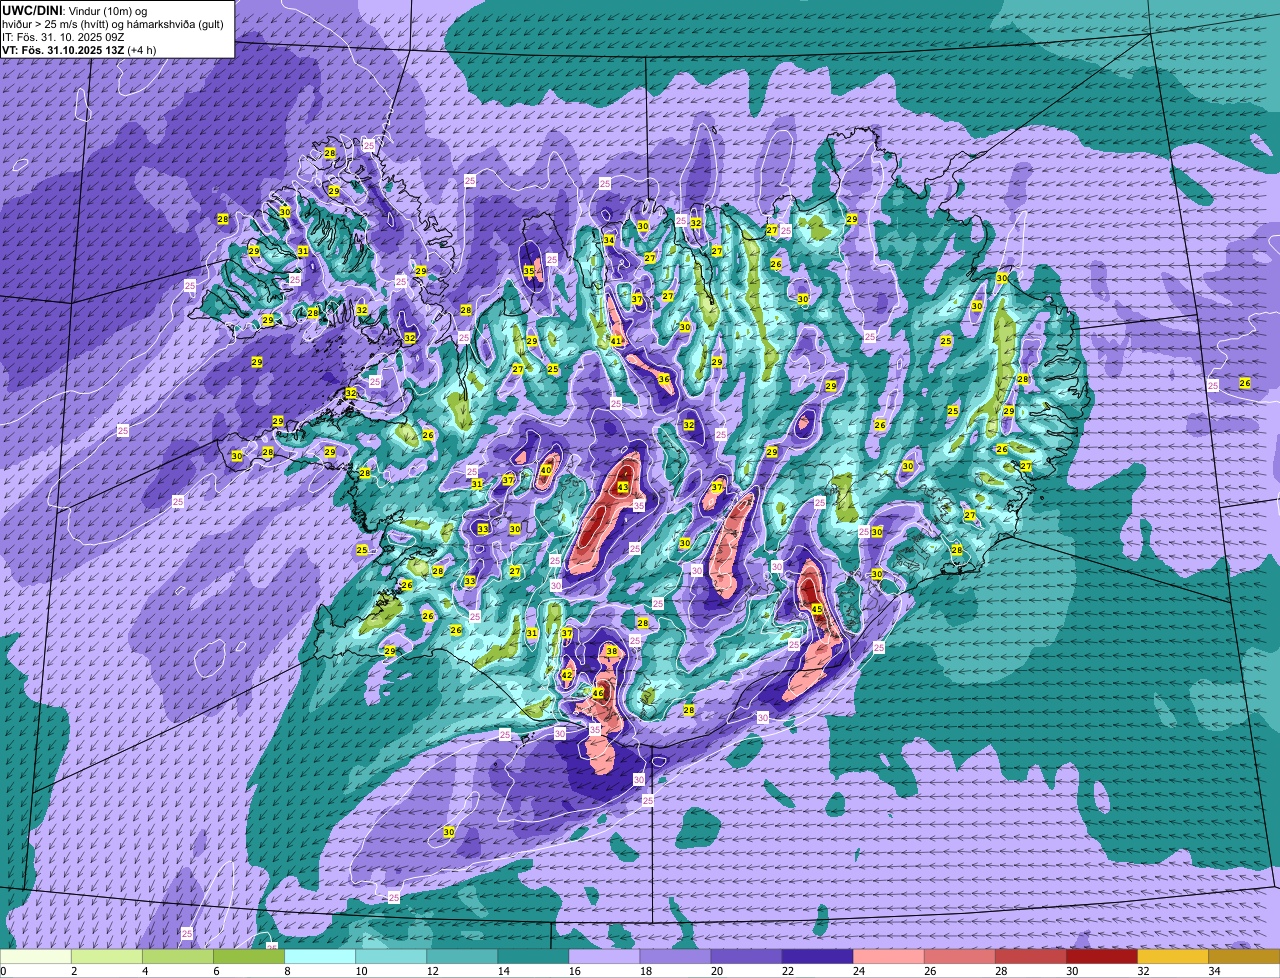Click the 22–24 indigo legend swatch
This screenshot has height=978, width=1280.
click(817, 956)
